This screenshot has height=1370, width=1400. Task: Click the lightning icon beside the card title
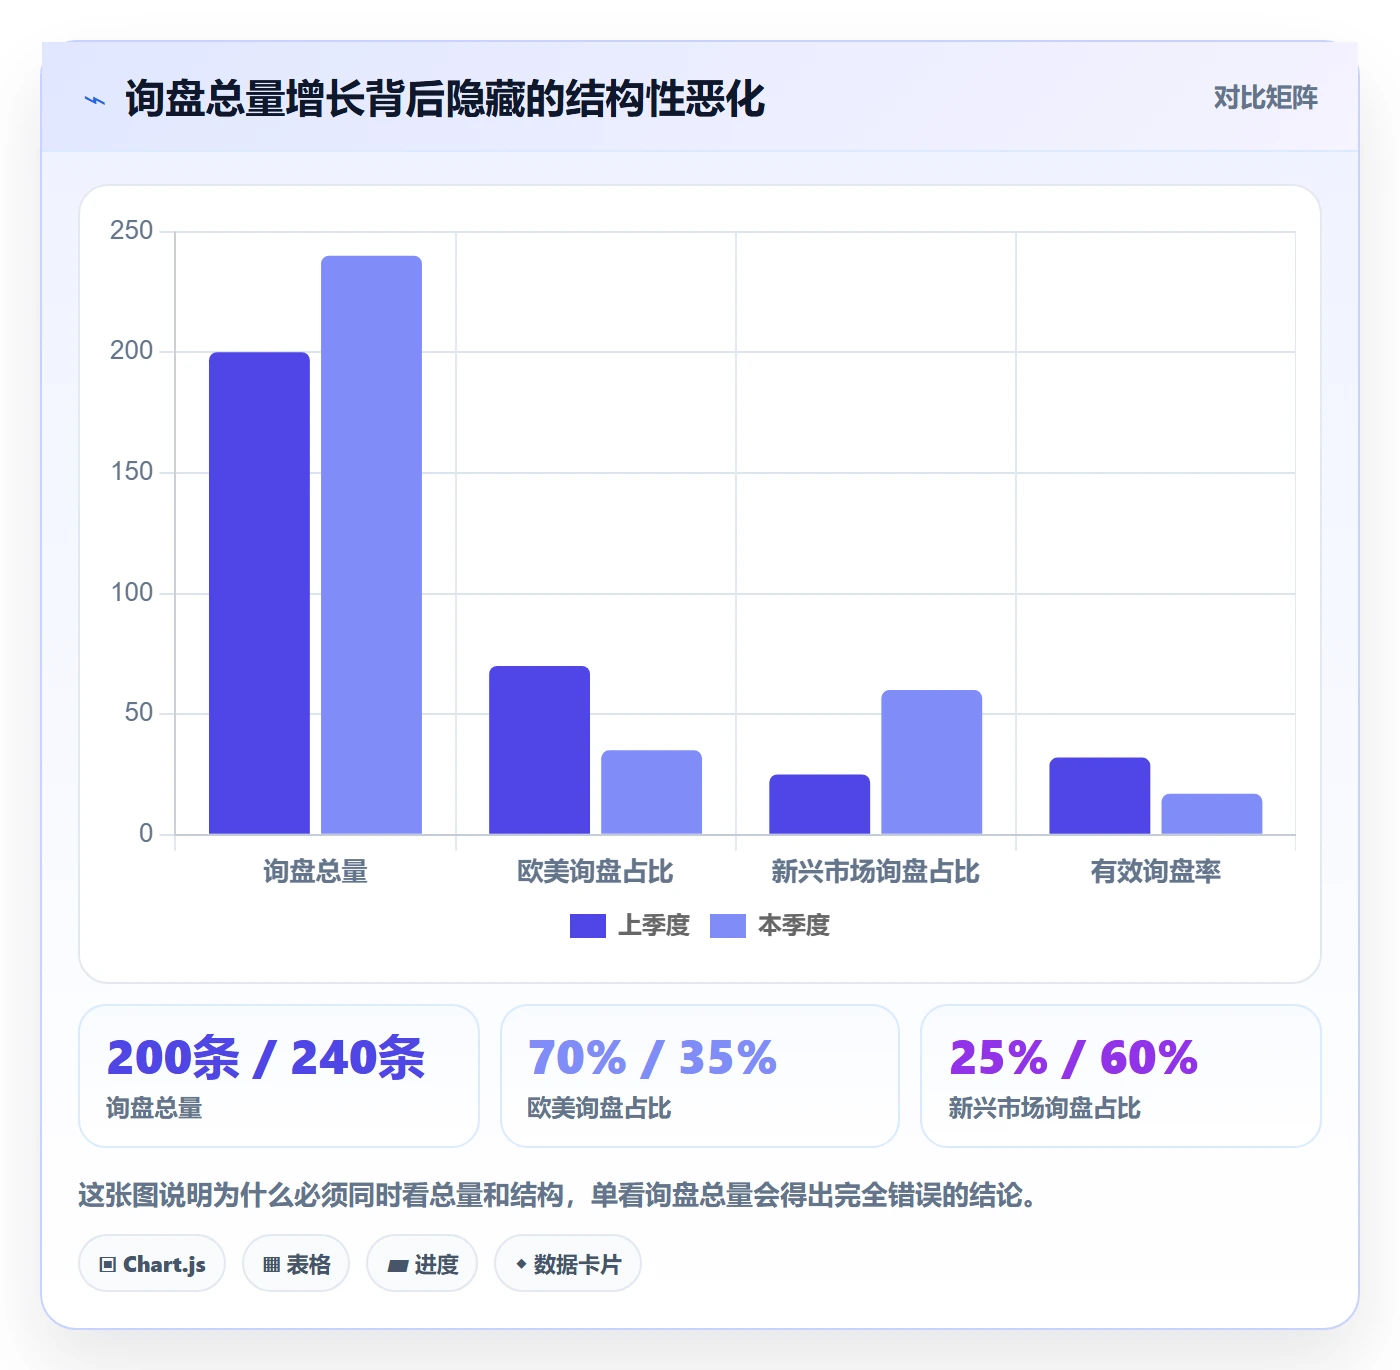[95, 100]
